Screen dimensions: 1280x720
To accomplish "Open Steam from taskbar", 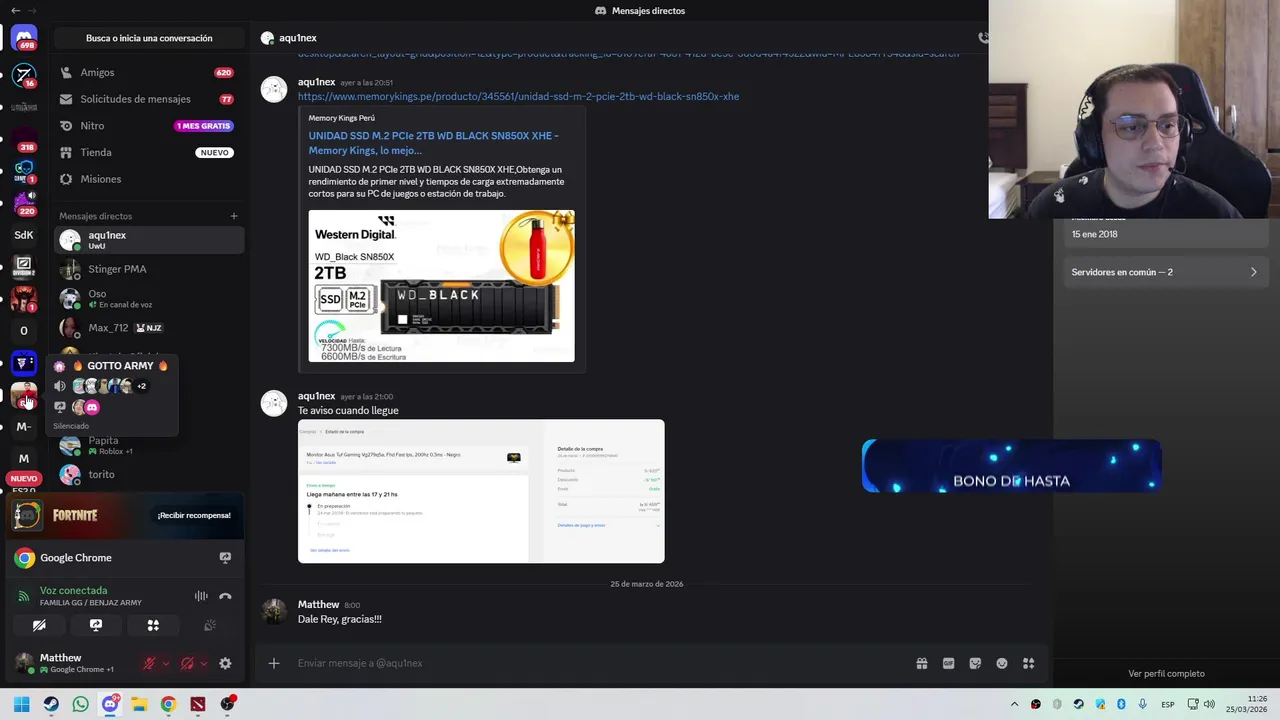I will (x=51, y=704).
